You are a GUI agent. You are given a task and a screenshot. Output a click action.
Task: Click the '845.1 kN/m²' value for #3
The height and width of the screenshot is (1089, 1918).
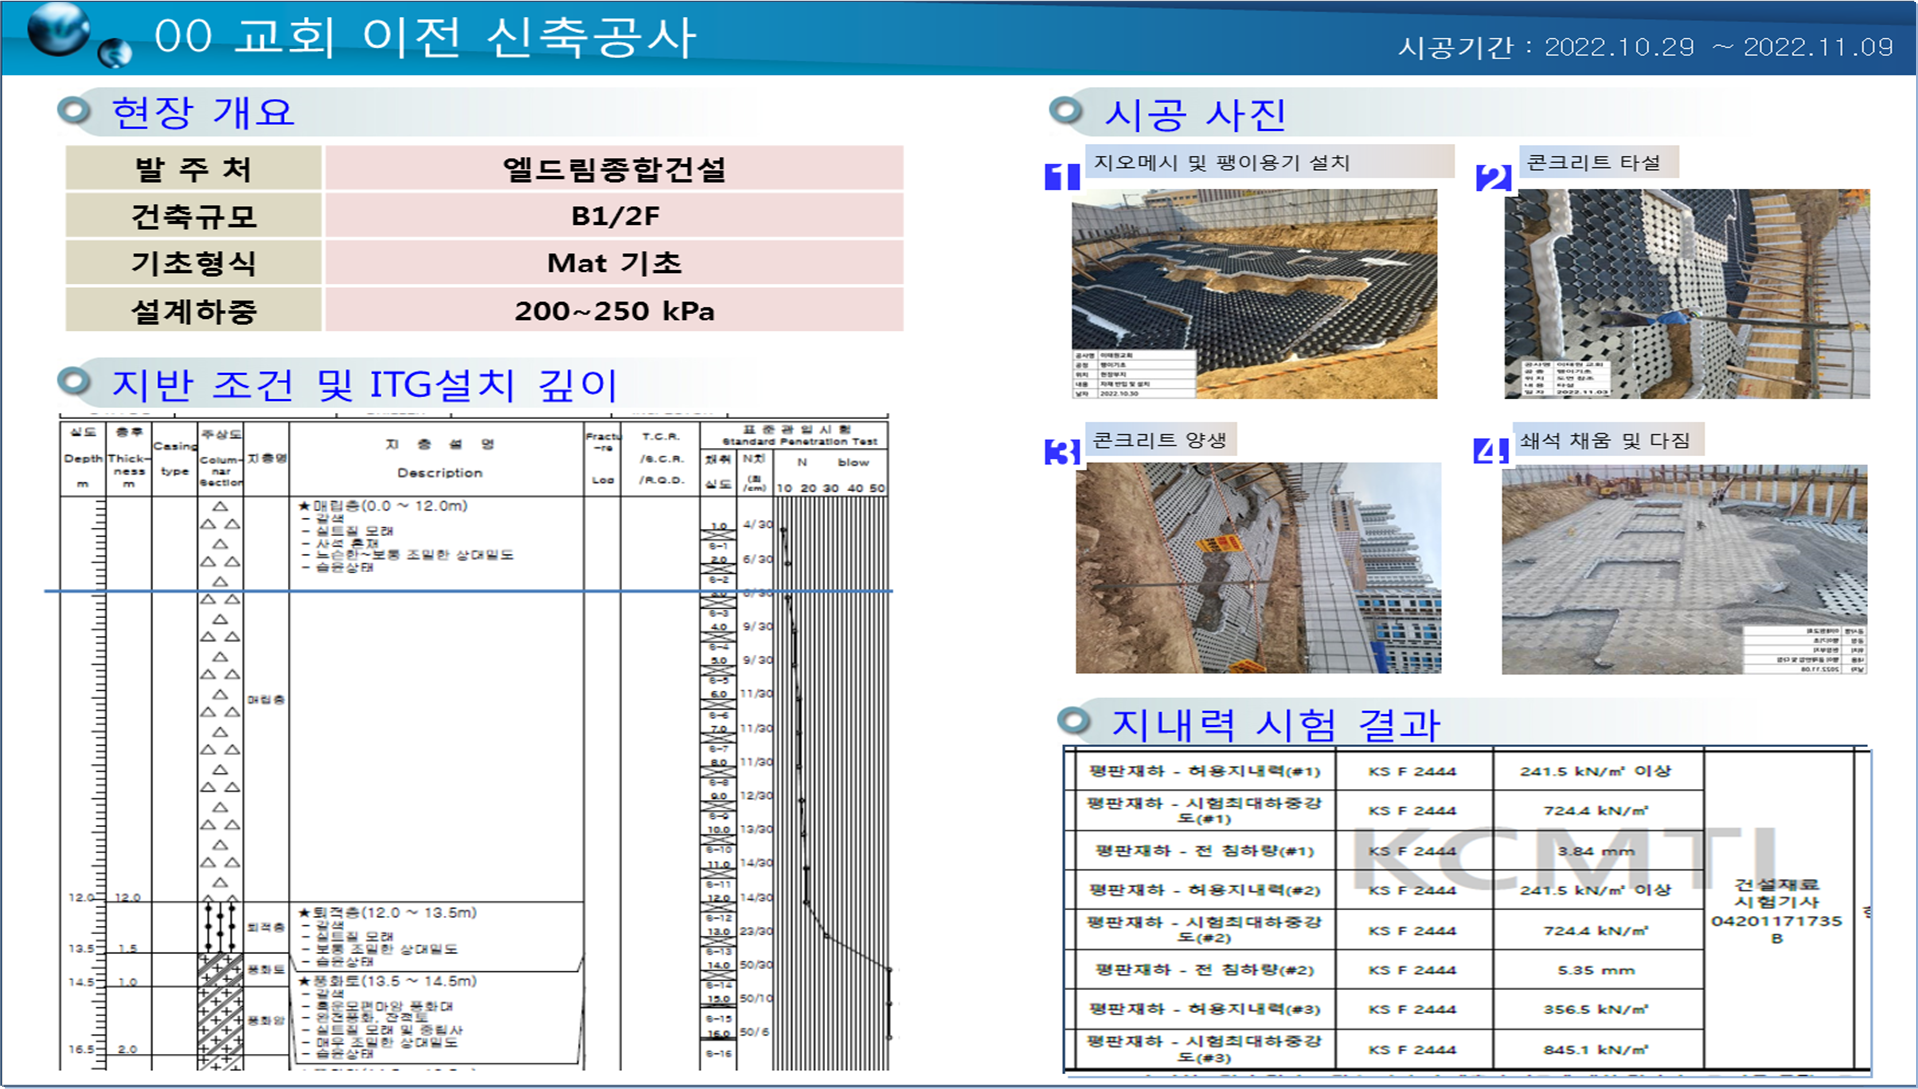(1595, 1049)
